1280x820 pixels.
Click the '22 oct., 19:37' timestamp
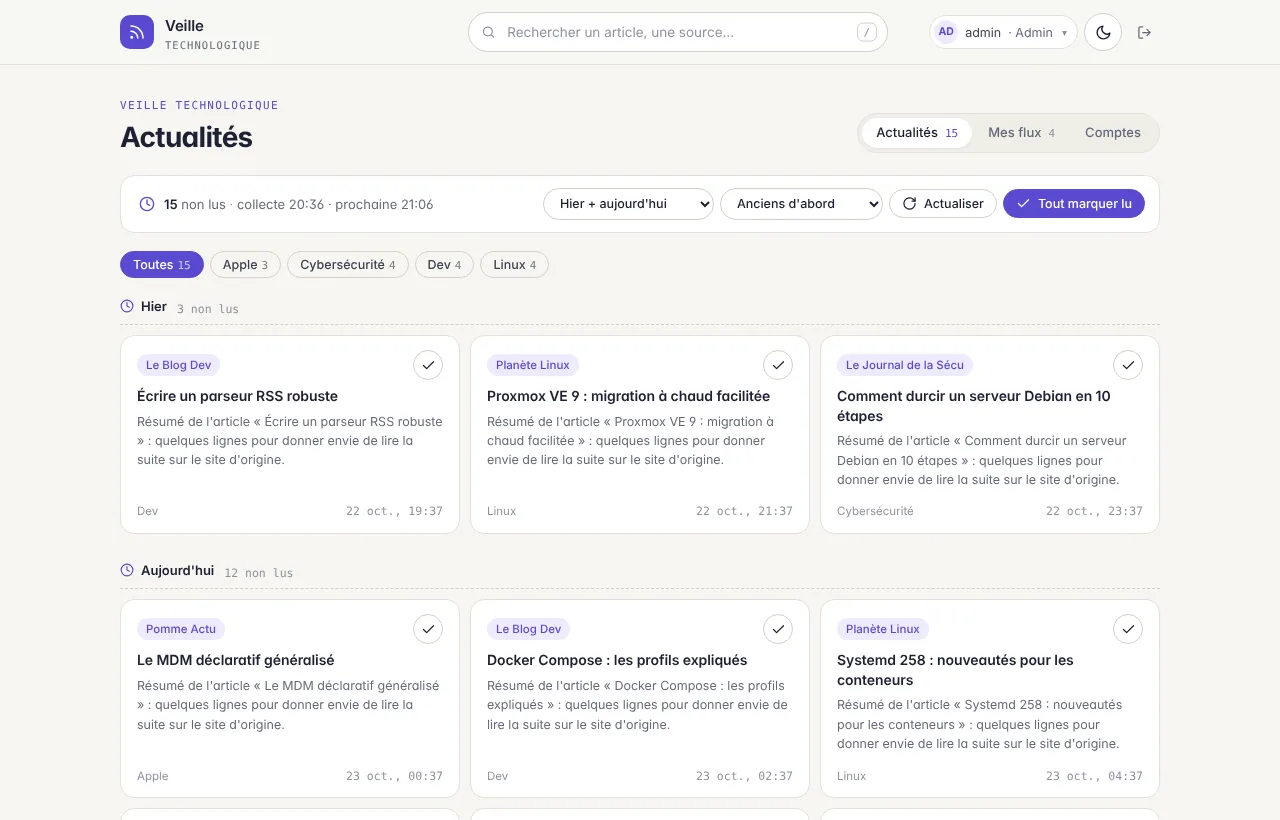coord(394,511)
